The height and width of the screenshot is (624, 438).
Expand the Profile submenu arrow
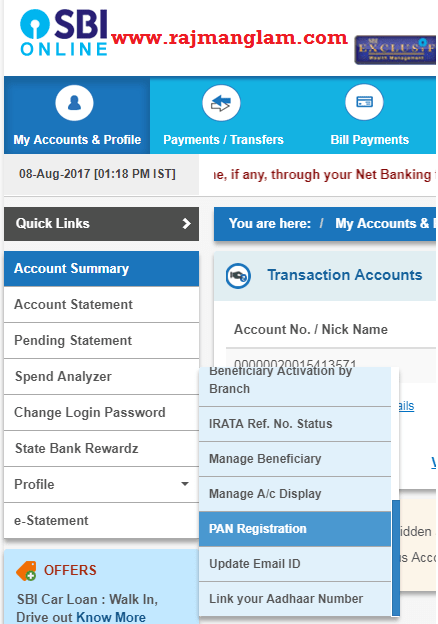click(x=185, y=484)
